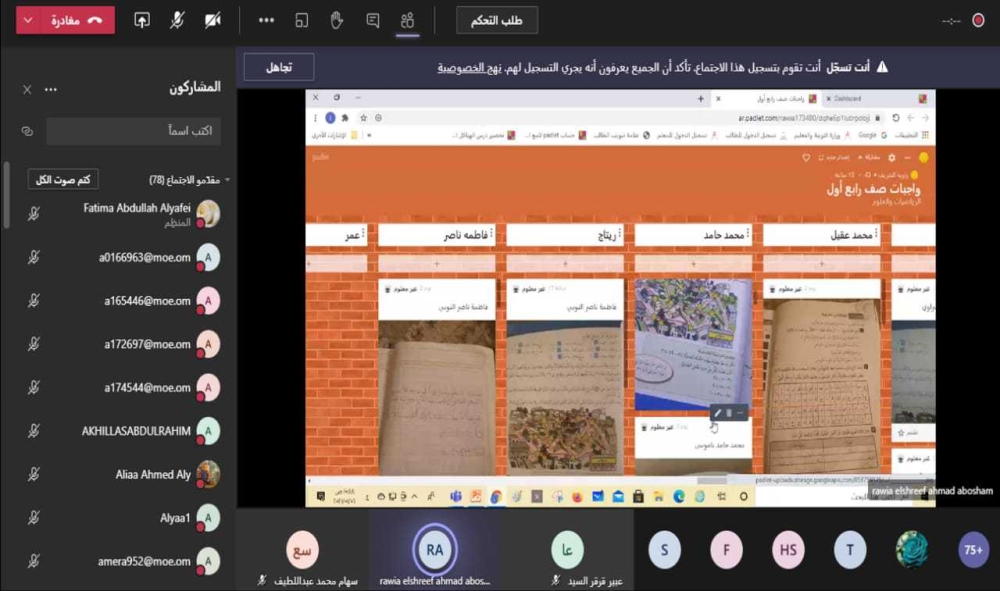
Task: Click mute icon beside Fatima Abdullah Alyafei
Action: point(33,214)
